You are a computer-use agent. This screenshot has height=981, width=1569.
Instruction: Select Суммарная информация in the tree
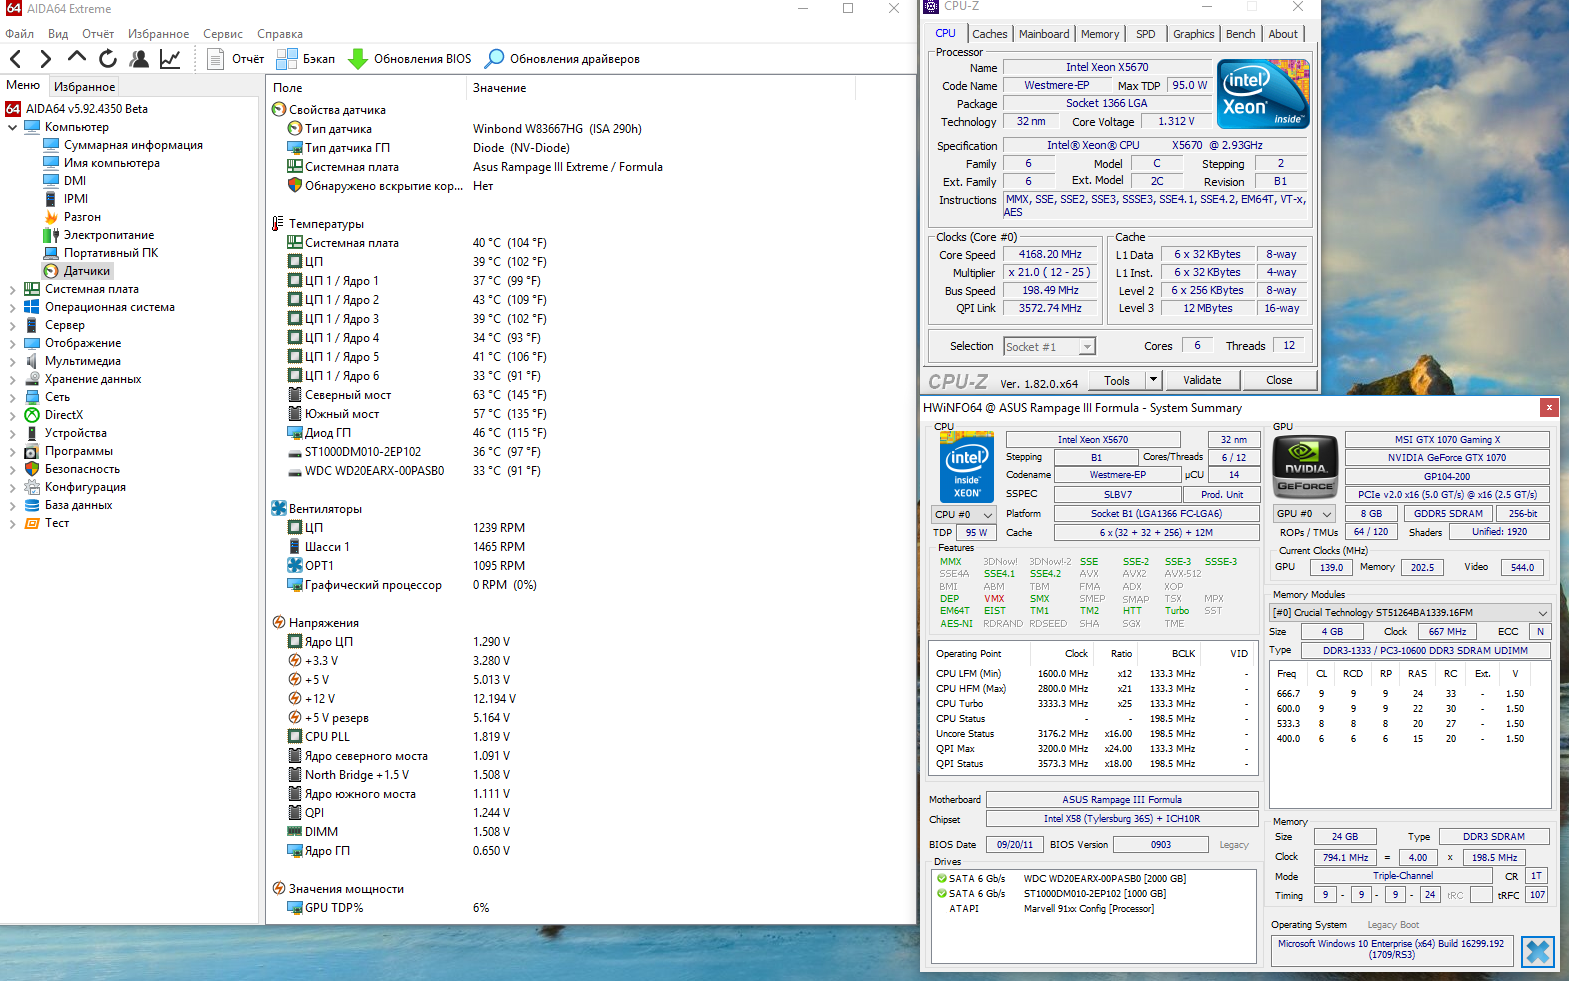click(133, 145)
